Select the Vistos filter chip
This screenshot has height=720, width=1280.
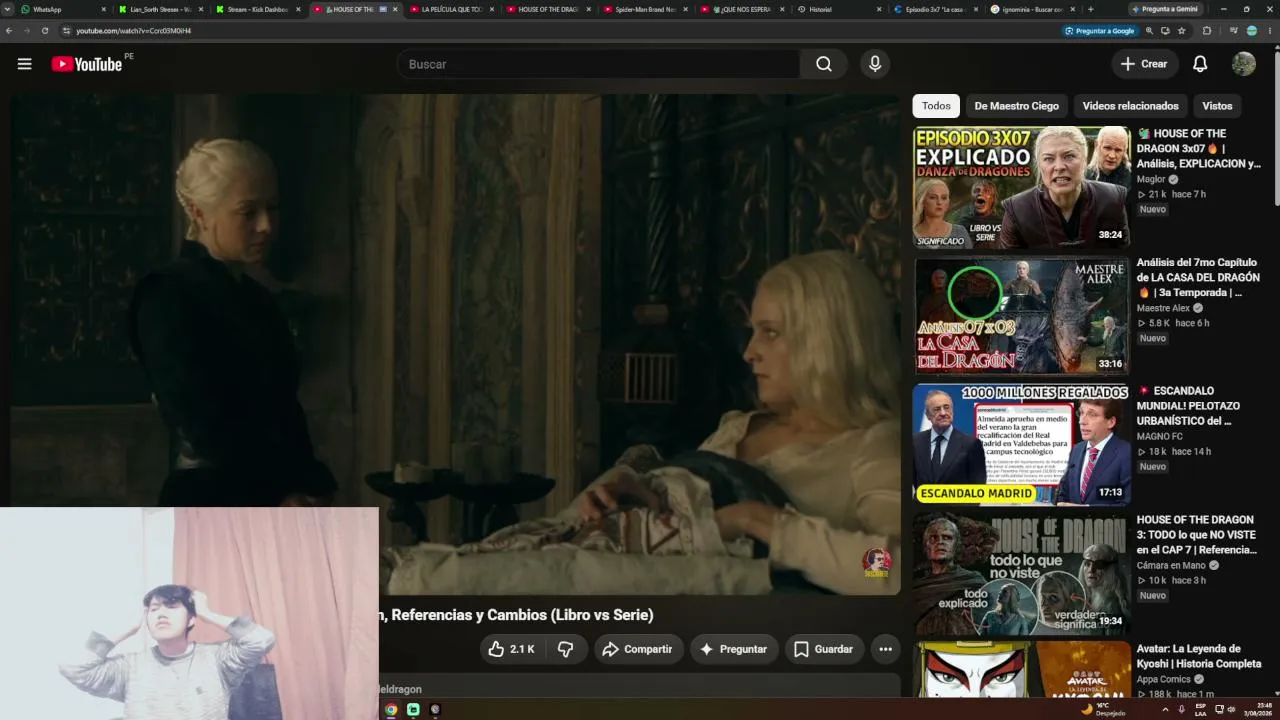point(1217,106)
